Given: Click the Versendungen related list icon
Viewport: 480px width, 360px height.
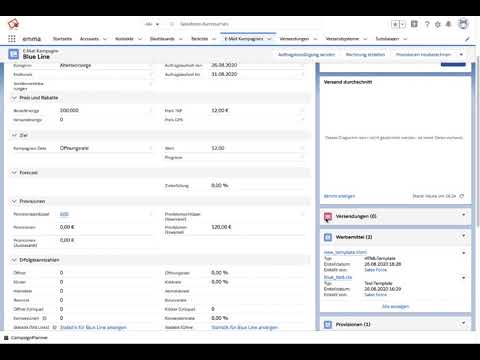Looking at the screenshot, I should click(x=328, y=217).
